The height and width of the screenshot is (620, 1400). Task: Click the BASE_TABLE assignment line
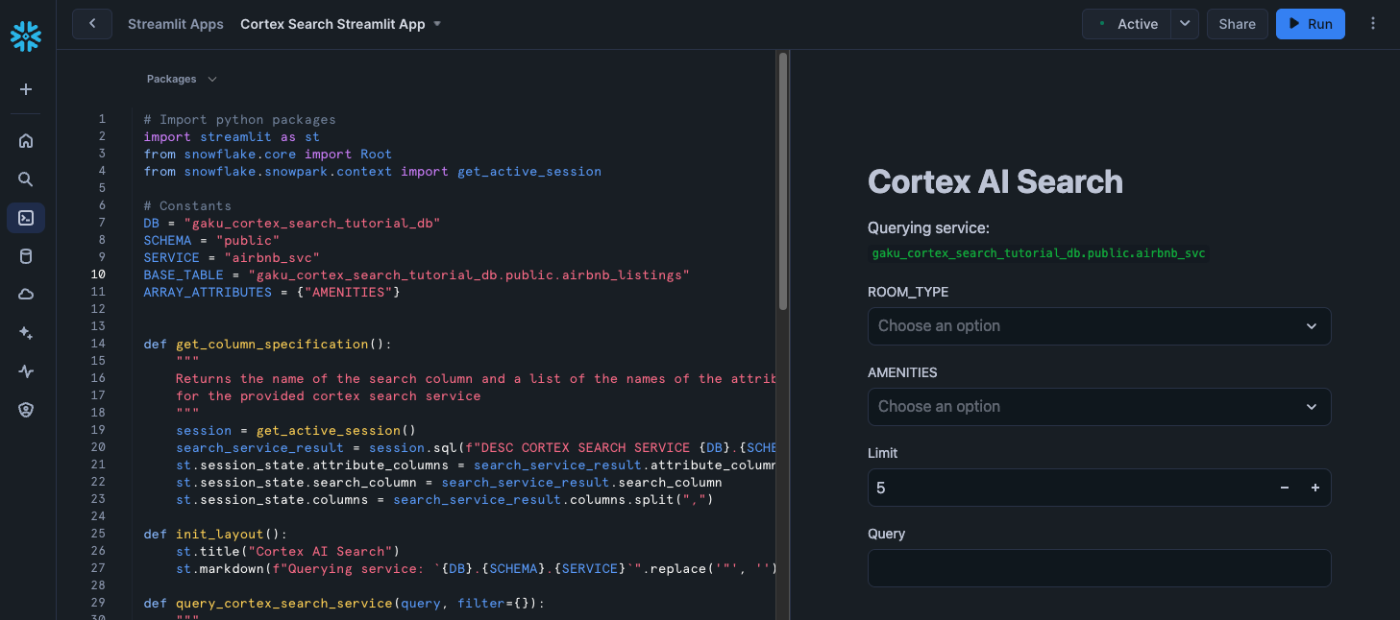tap(416, 274)
